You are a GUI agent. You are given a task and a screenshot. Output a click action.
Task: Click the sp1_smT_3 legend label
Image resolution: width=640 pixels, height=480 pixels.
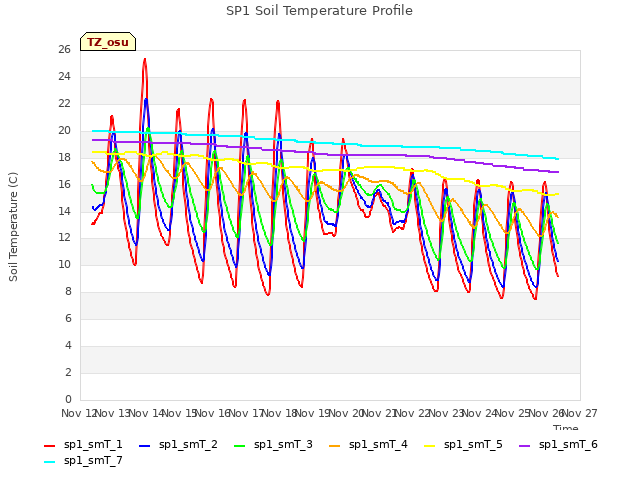tap(283, 444)
